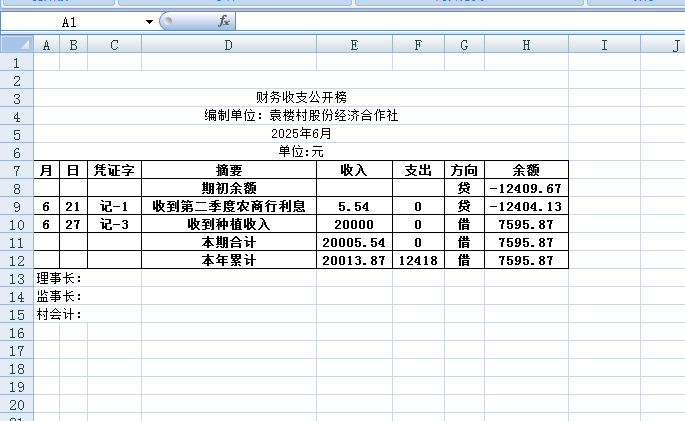Viewport: 685px width, 421px height.
Task: Select the cell showing 20005.54
Action: pyautogui.click(x=354, y=242)
